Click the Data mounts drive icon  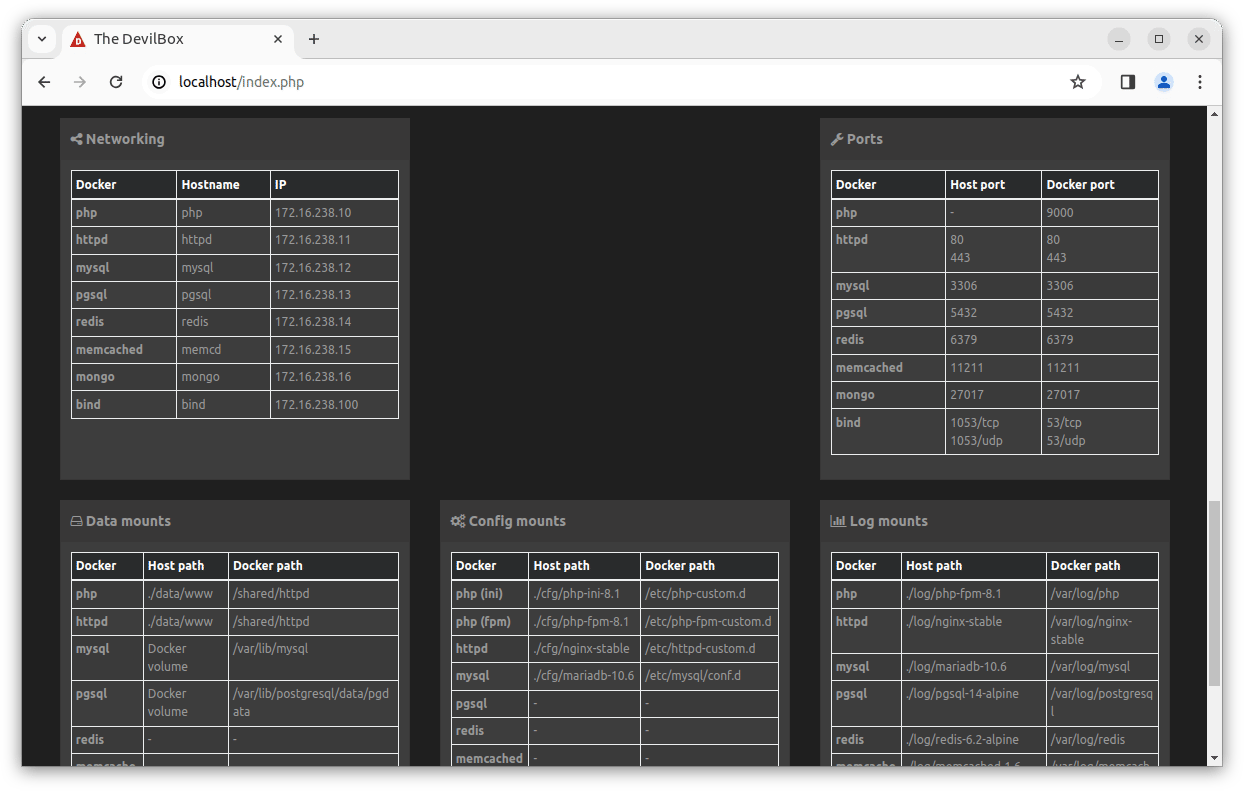pyautogui.click(x=76, y=521)
